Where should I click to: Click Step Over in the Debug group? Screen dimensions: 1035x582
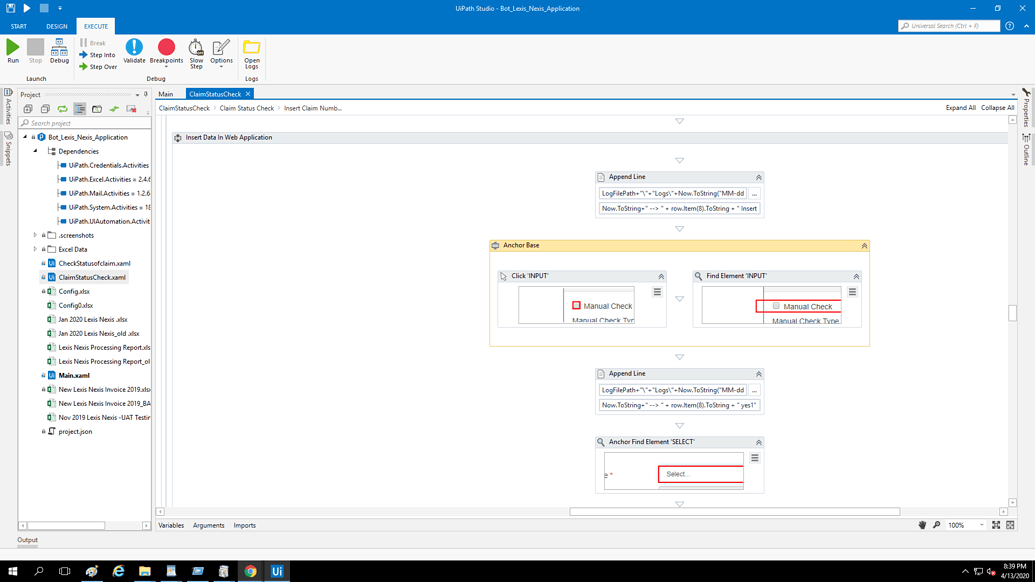pyautogui.click(x=98, y=67)
